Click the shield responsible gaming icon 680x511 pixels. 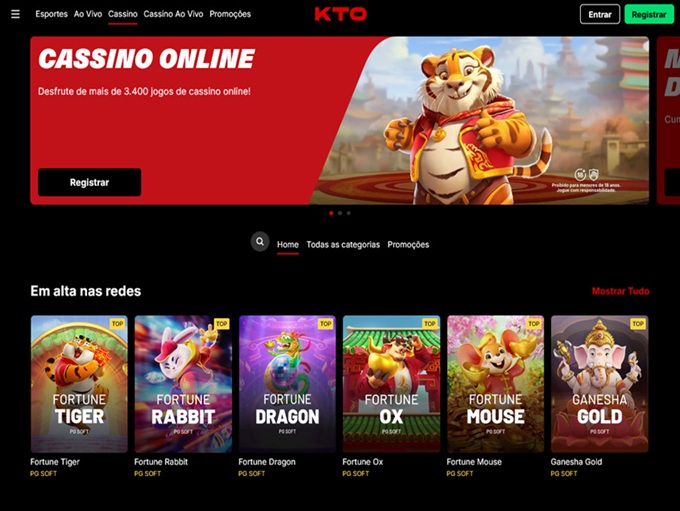(x=594, y=175)
